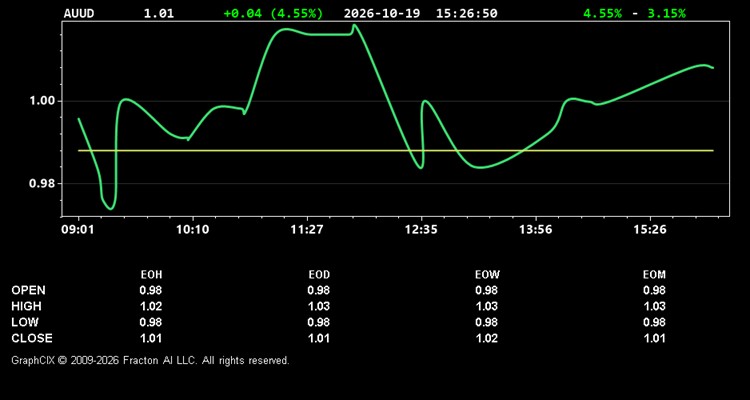Select the 09:01 time axis label
The image size is (750, 400).
tap(77, 230)
